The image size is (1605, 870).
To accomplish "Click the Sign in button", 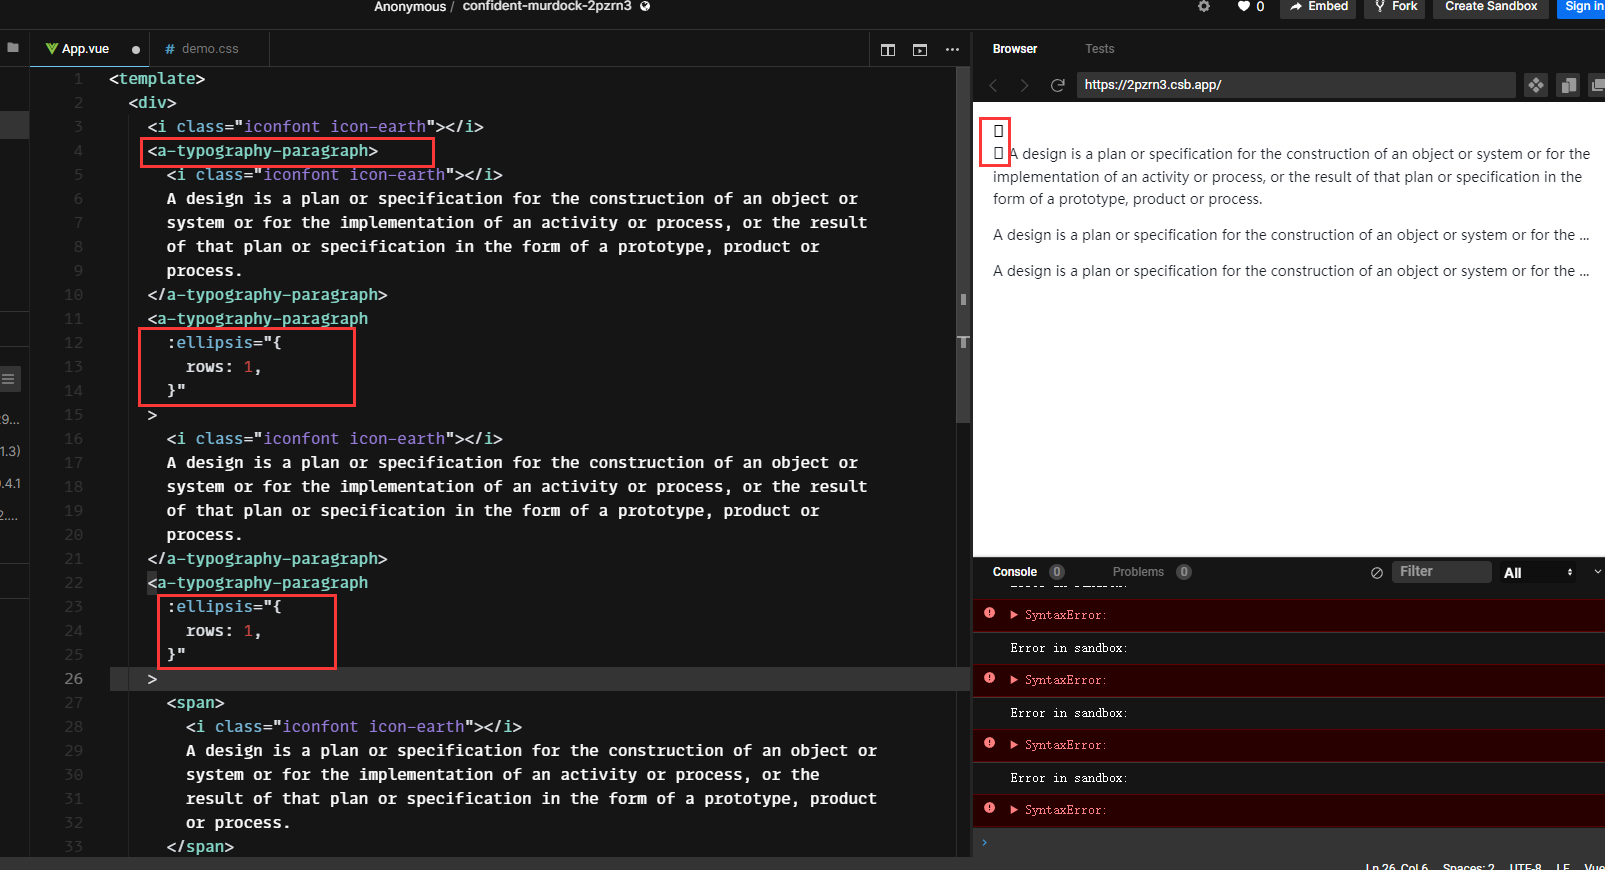I will 1580,7.
